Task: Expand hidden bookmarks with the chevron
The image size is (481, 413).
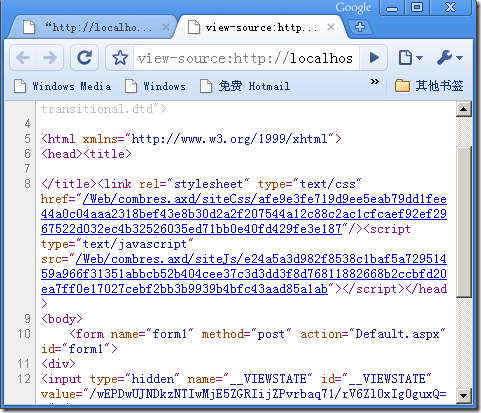Action: pyautogui.click(x=375, y=81)
